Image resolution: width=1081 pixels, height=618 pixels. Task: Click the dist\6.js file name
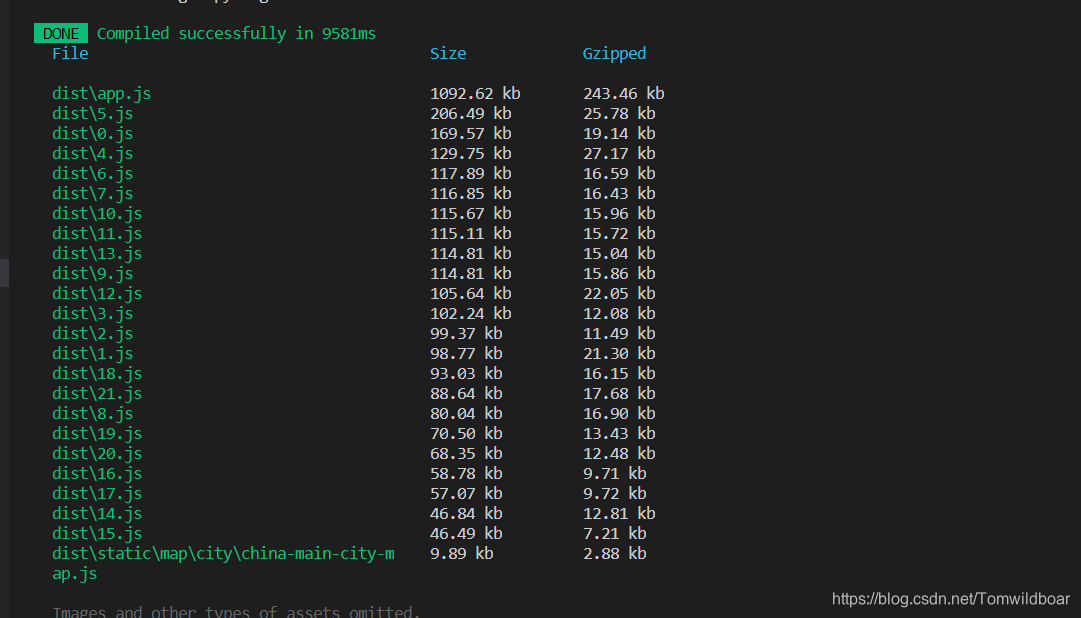(x=92, y=173)
